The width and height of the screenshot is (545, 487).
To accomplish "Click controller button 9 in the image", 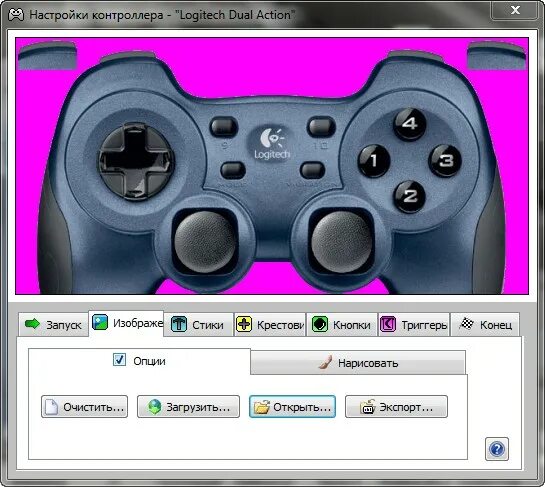I will [x=224, y=126].
